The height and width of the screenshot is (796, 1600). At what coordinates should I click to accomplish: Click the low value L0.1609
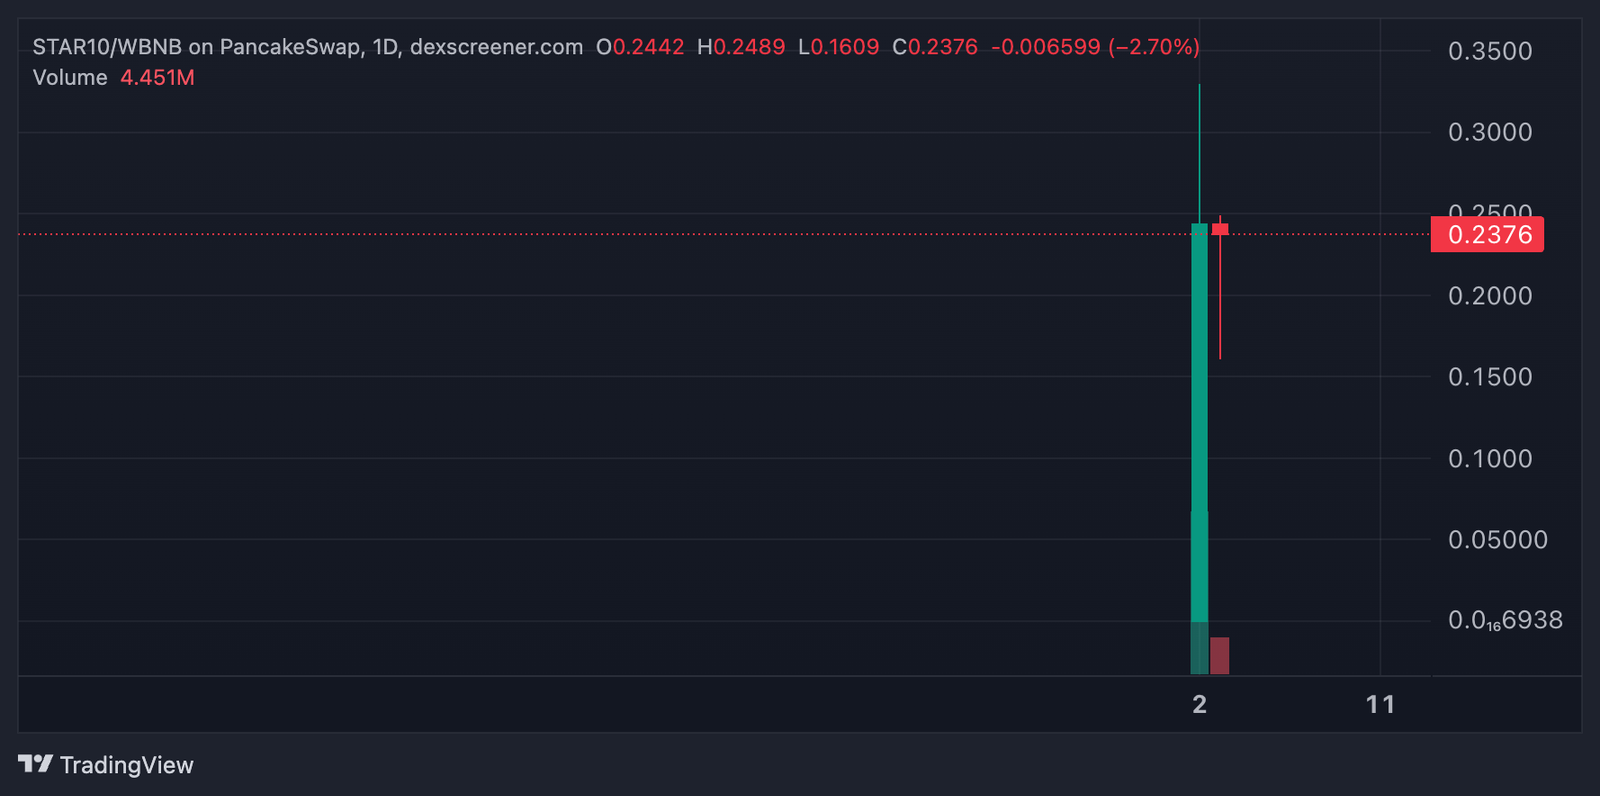pos(838,47)
